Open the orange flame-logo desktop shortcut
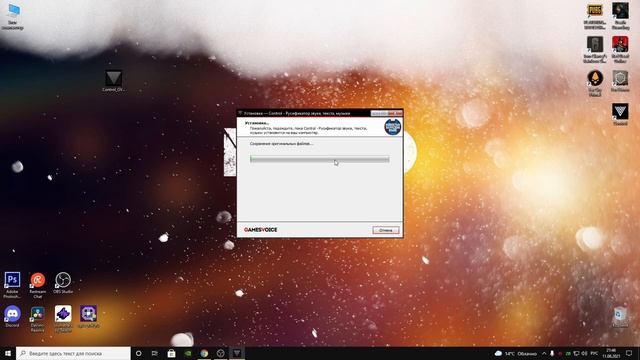The image size is (640, 360). (595, 83)
